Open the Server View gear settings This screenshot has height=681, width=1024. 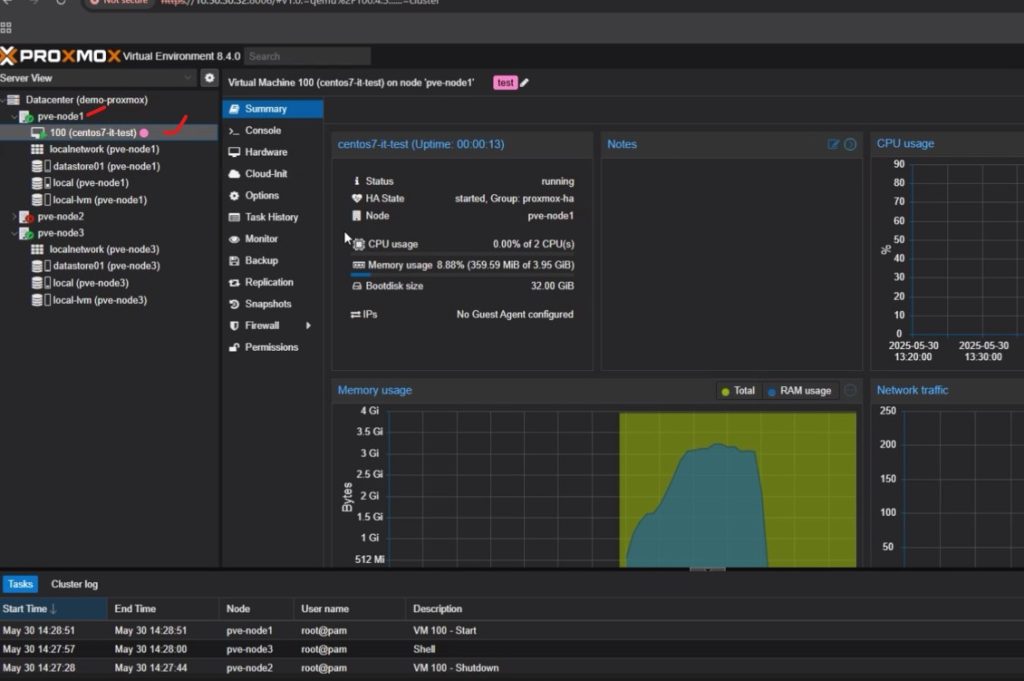click(x=209, y=78)
